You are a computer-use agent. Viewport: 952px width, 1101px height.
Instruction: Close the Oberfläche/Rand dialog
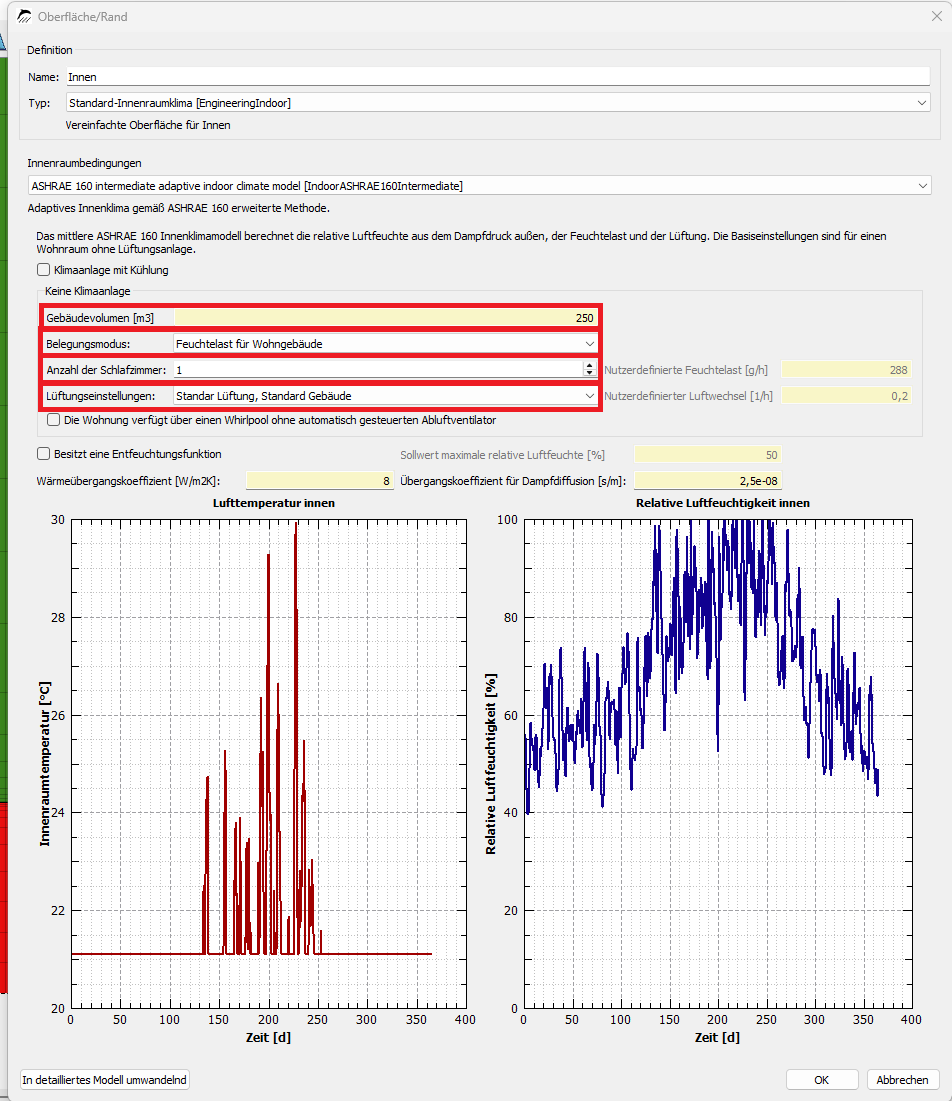937,16
